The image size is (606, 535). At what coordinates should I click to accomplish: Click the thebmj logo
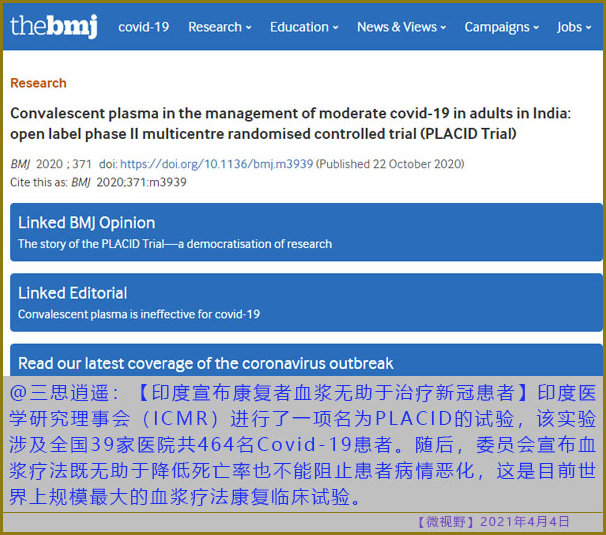pos(54,26)
